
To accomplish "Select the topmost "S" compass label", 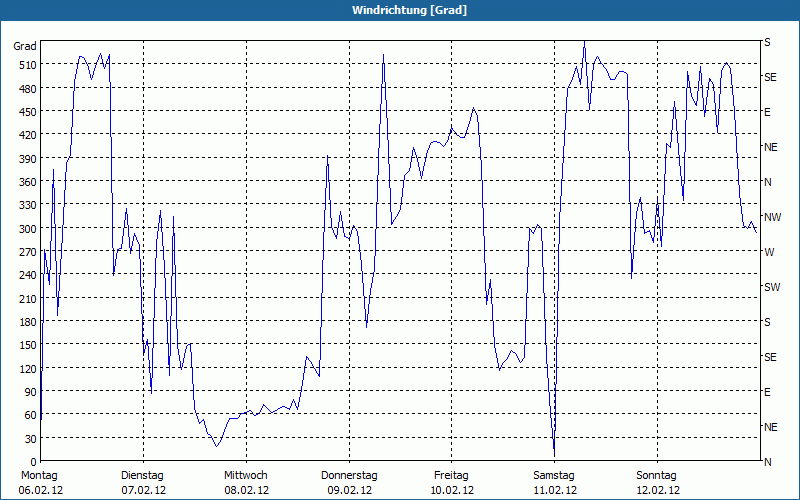I will pos(767,42).
